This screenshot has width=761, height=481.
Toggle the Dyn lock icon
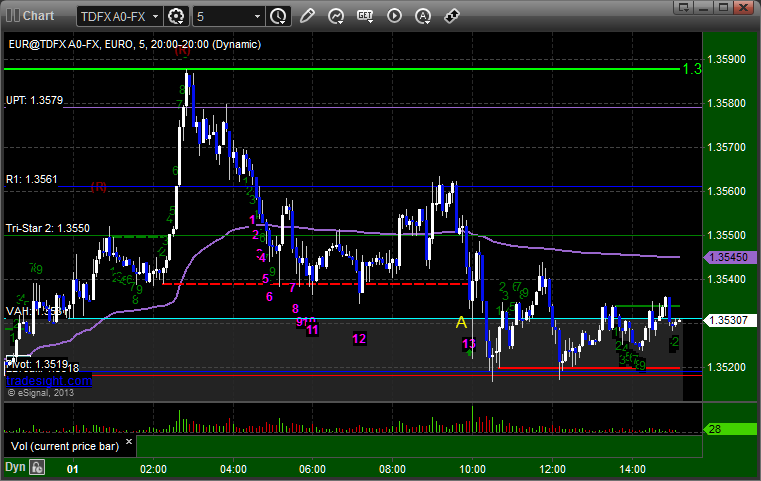coord(37,468)
